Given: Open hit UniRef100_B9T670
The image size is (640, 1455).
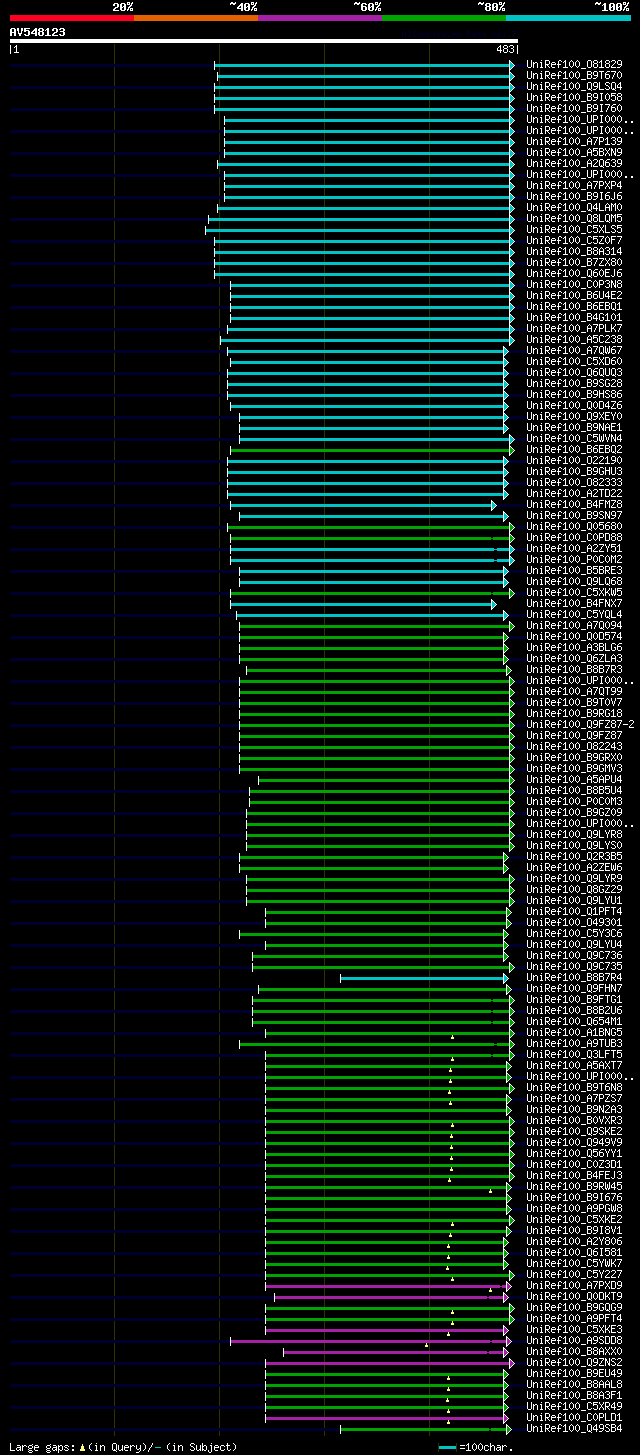Looking at the screenshot, I should [574, 75].
